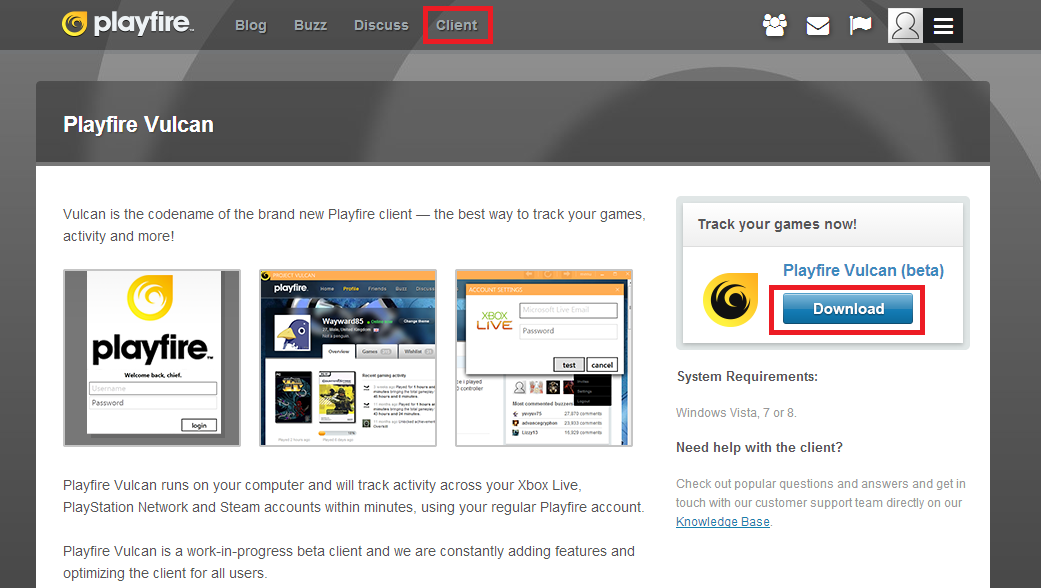
Task: Open the flag notifications icon
Action: pos(860,25)
